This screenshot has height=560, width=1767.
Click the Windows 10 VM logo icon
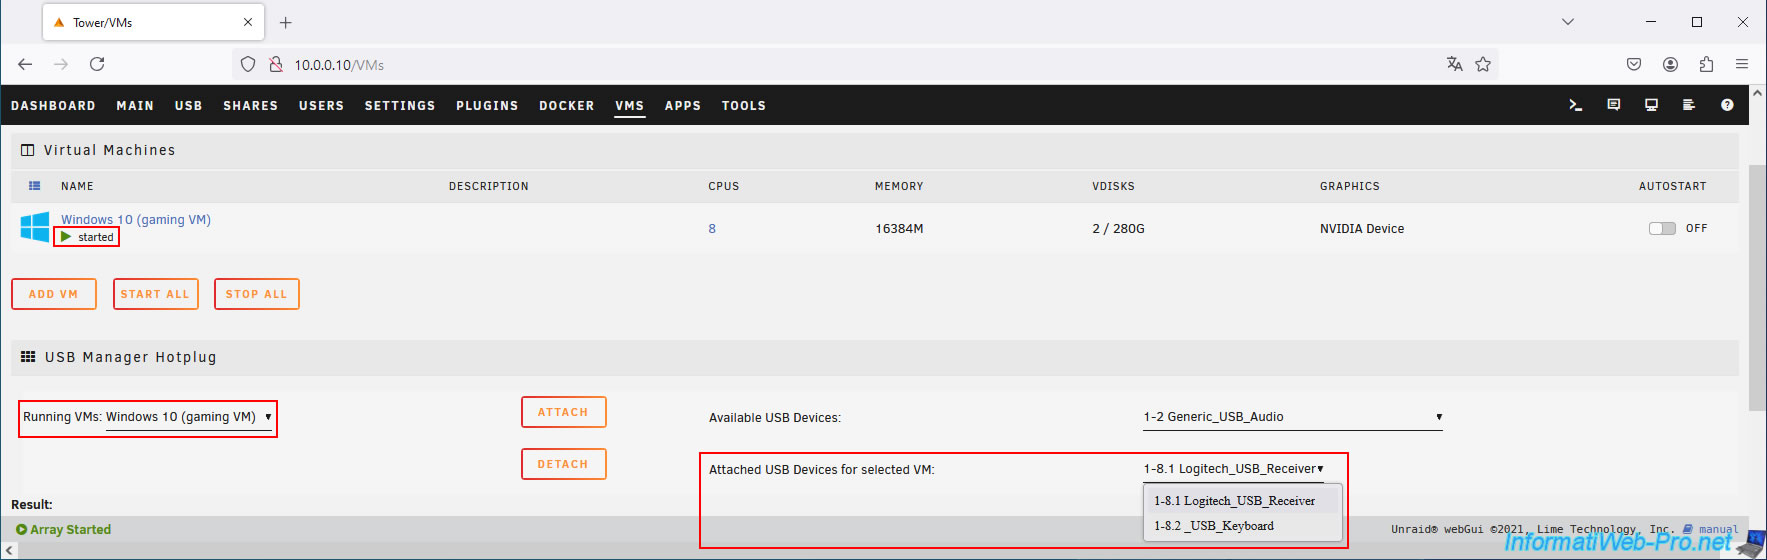pos(35,227)
